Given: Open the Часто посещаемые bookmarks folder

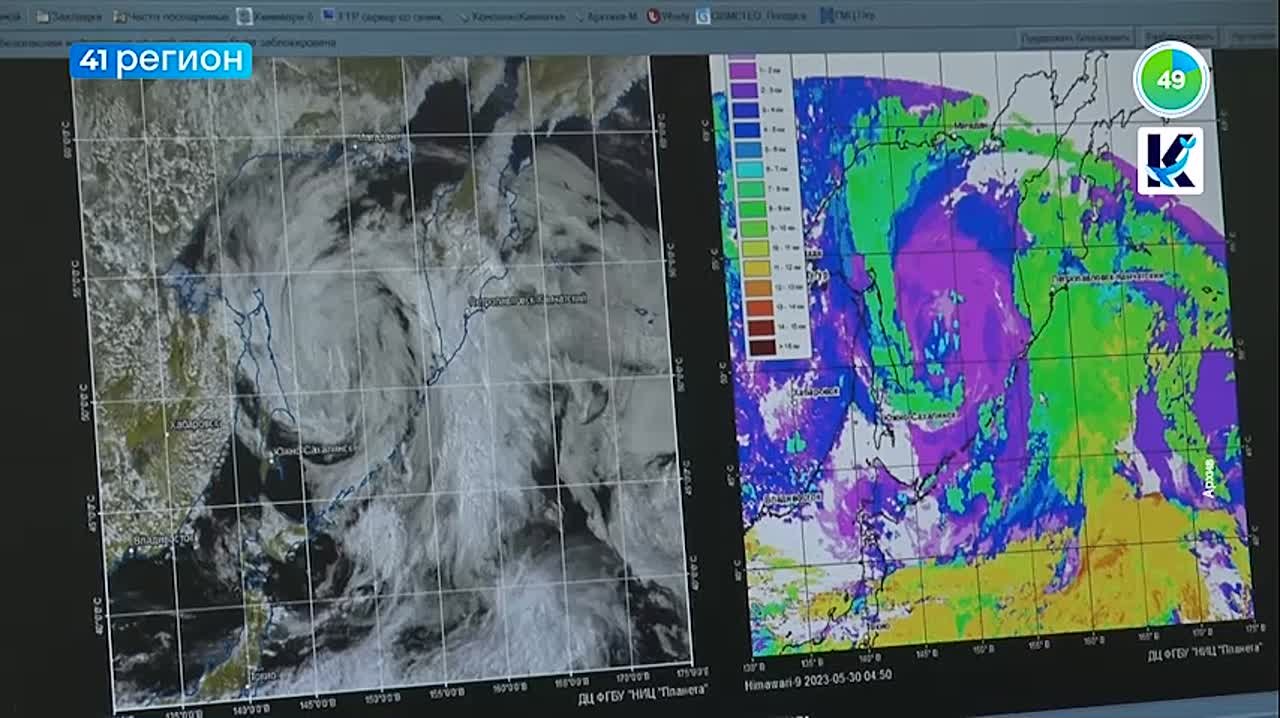Looking at the screenshot, I should 171,16.
